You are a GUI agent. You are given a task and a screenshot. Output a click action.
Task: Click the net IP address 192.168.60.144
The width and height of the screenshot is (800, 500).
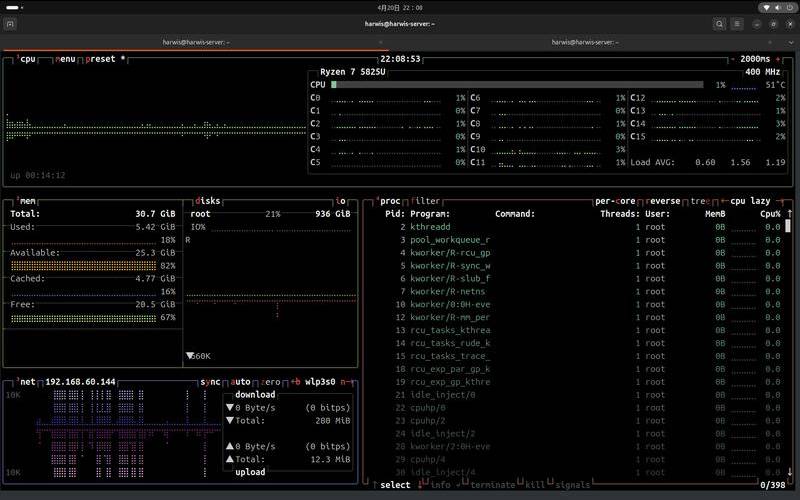click(x=81, y=382)
